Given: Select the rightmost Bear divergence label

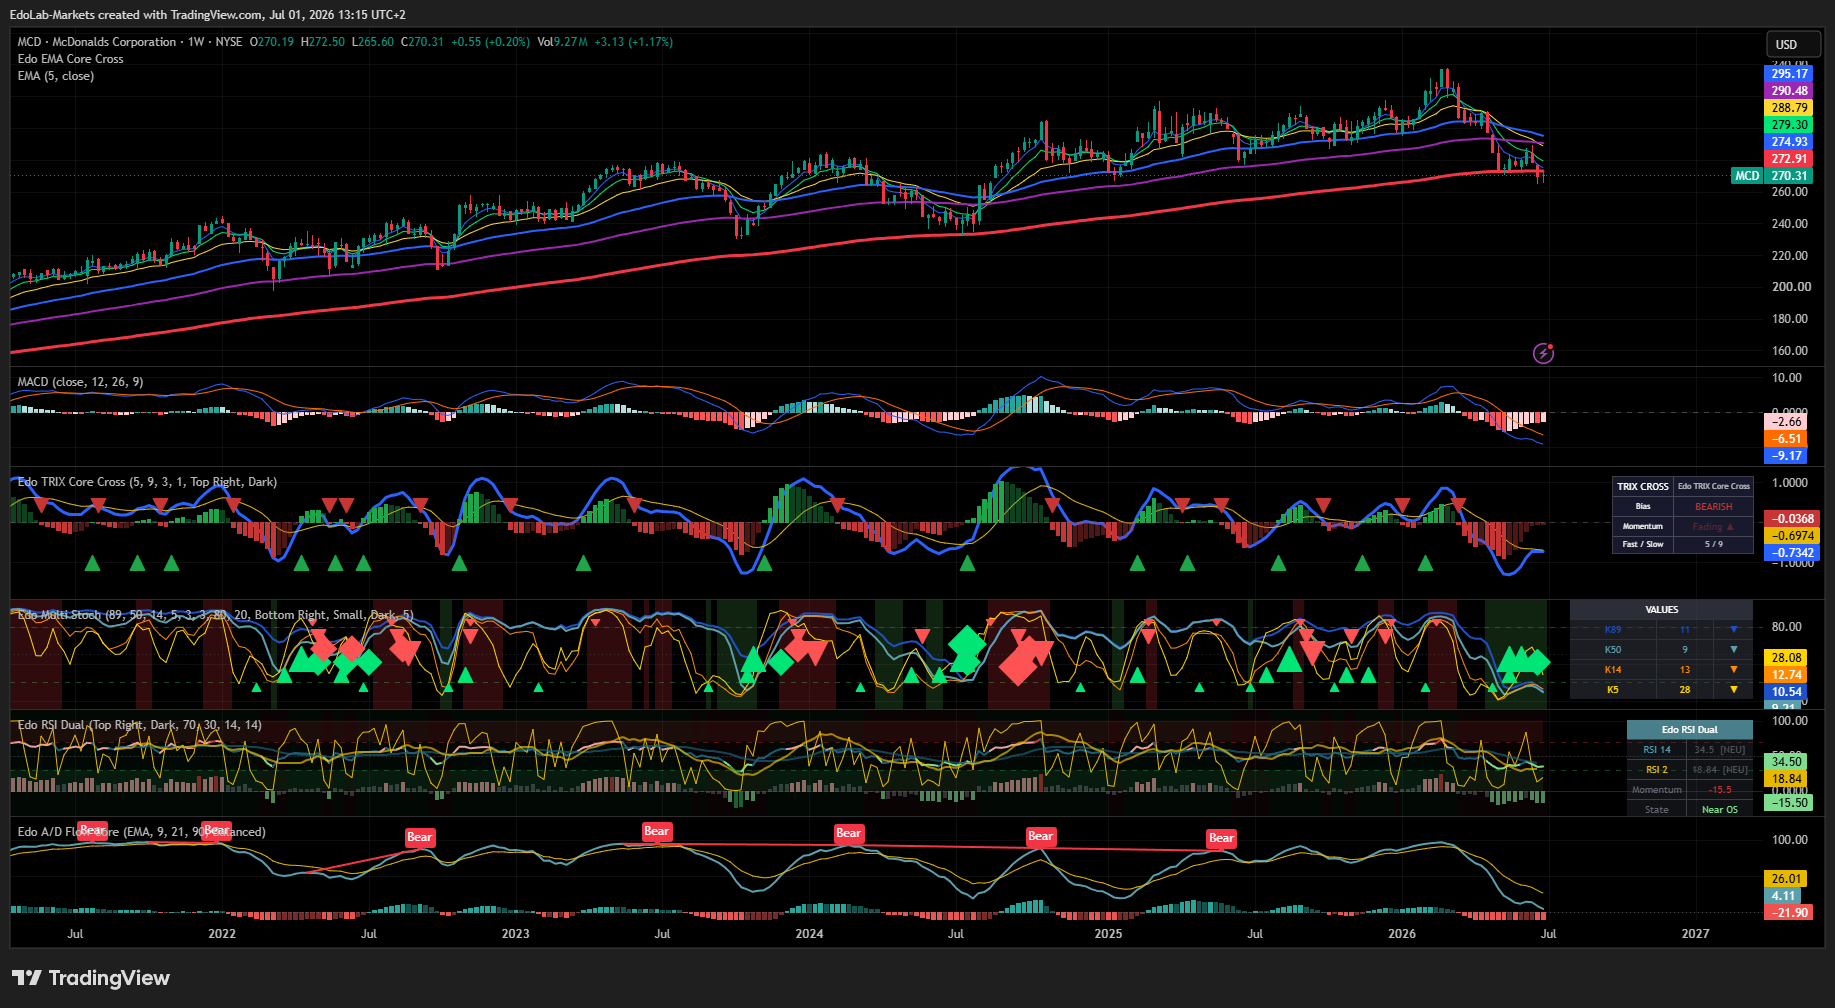Looking at the screenshot, I should [x=1221, y=838].
